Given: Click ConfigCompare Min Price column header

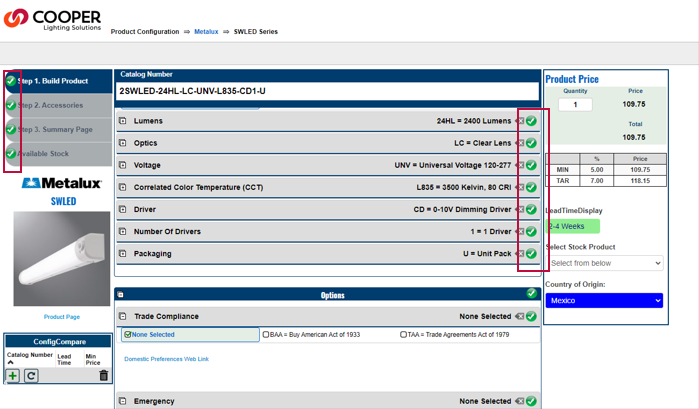Looking at the screenshot, I should [93, 359].
